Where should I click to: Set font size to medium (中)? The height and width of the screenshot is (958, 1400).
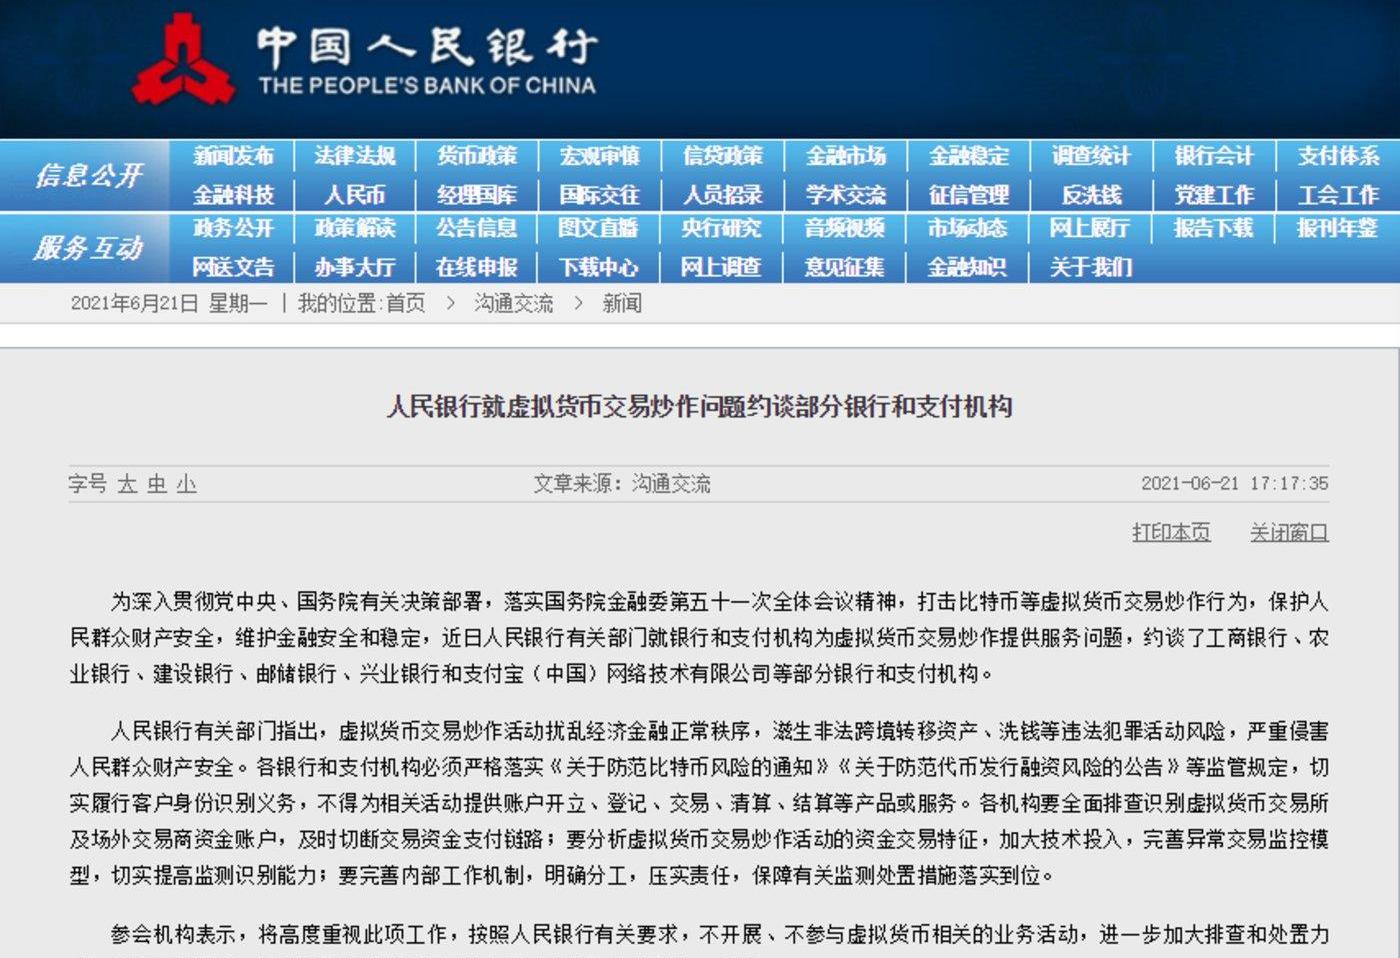tap(157, 484)
